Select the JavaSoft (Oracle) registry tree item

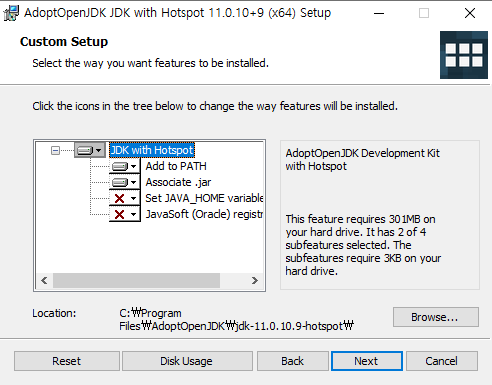click(x=204, y=214)
